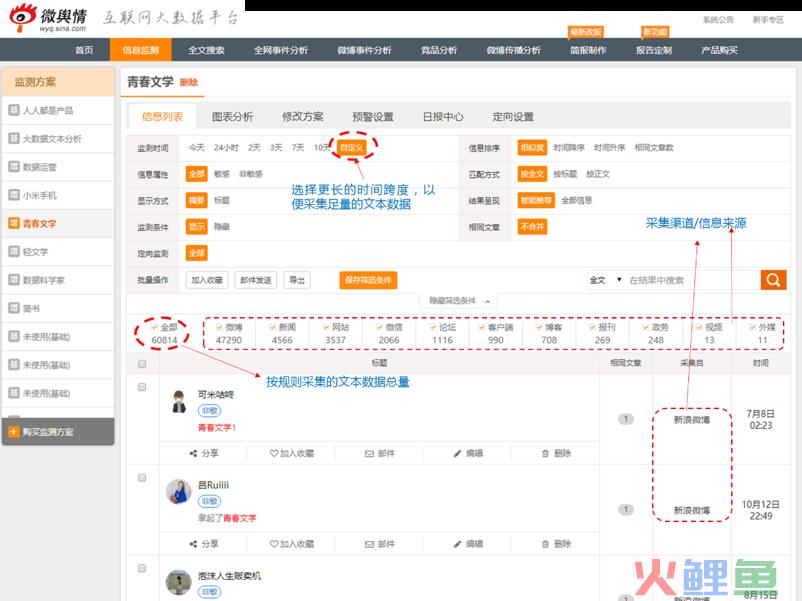Viewport: 802px width, 601px height.
Task: Click the envelope icon in the 10月12日 row
Action: (x=369, y=544)
